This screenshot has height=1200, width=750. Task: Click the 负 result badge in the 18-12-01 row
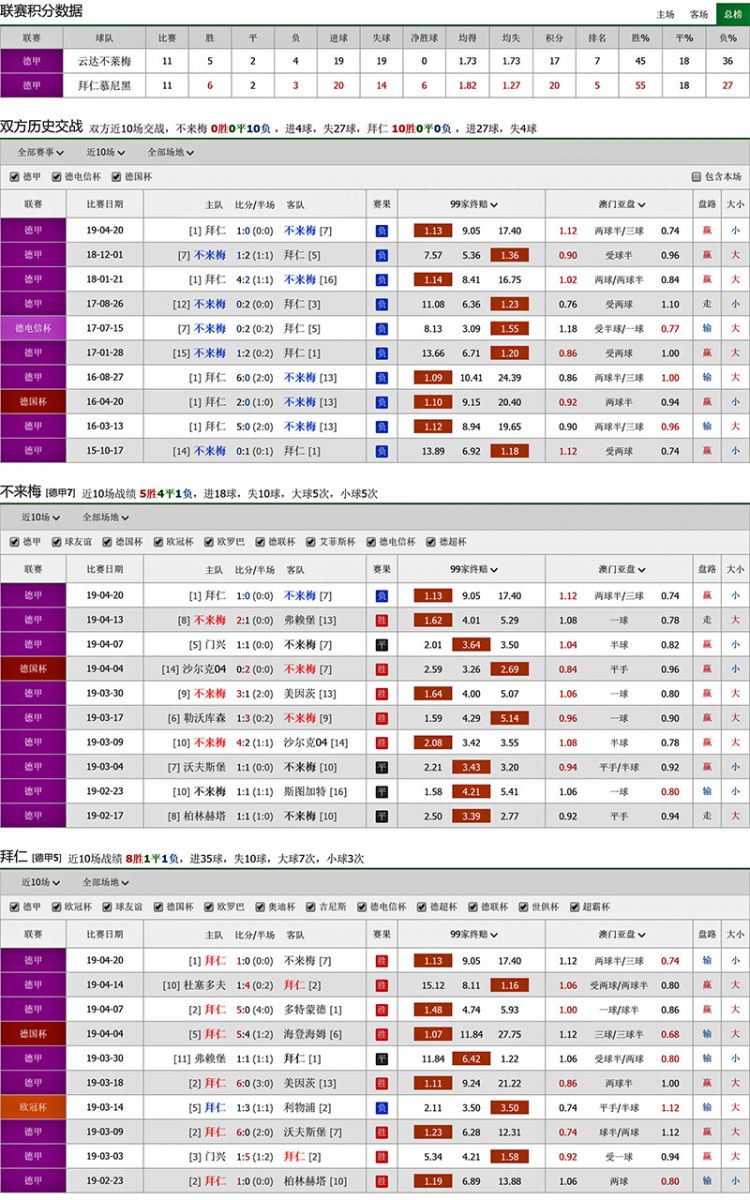381,255
